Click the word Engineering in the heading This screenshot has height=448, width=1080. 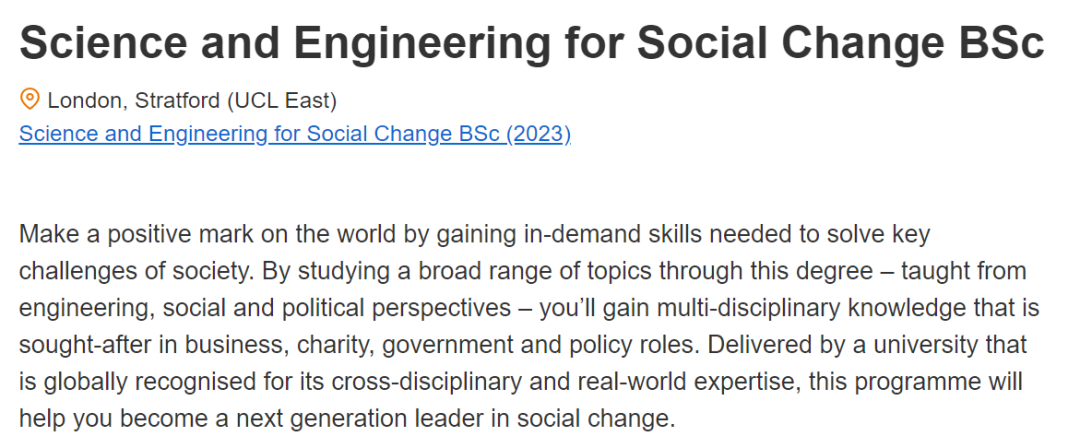(422, 43)
